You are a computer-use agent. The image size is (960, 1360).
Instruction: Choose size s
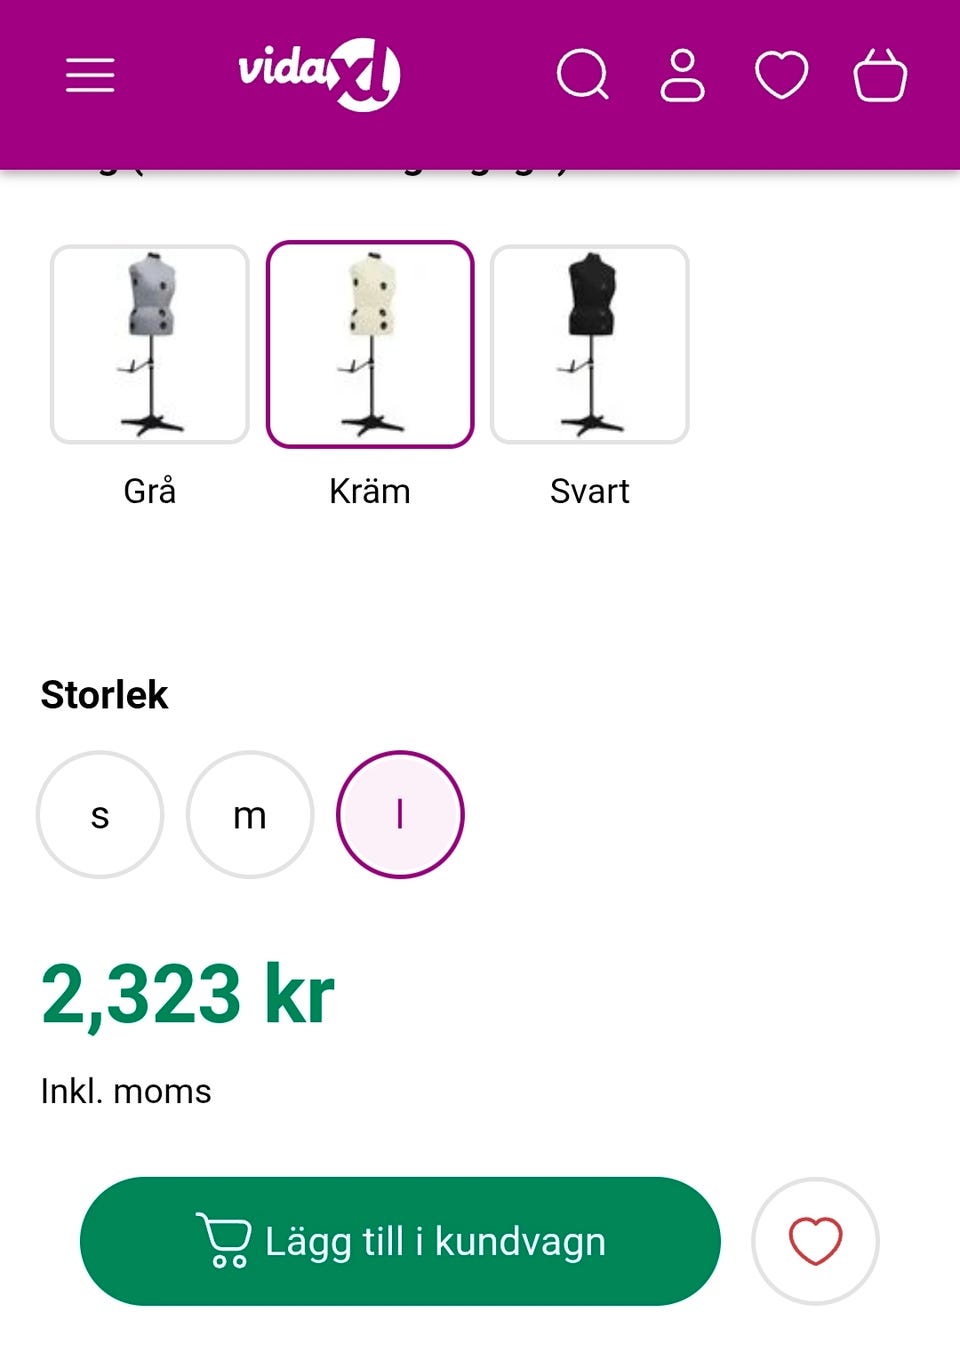(100, 815)
